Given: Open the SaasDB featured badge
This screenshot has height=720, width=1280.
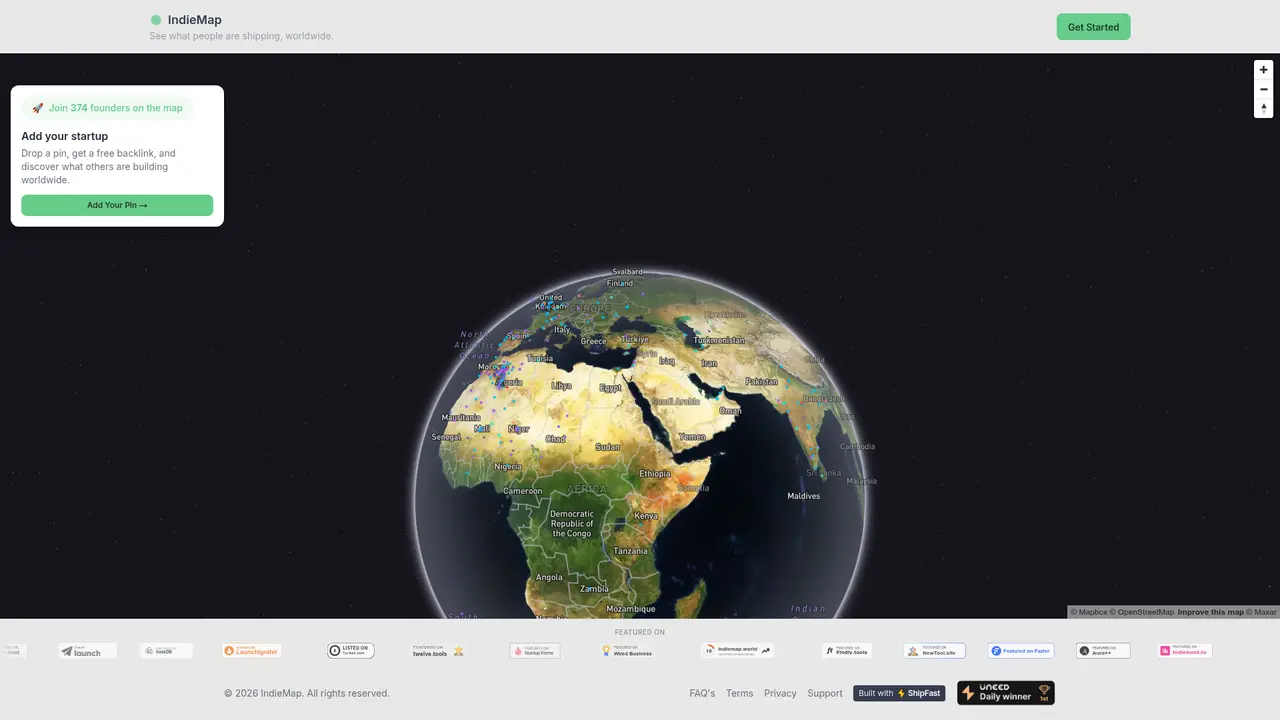Looking at the screenshot, I should coord(166,651).
